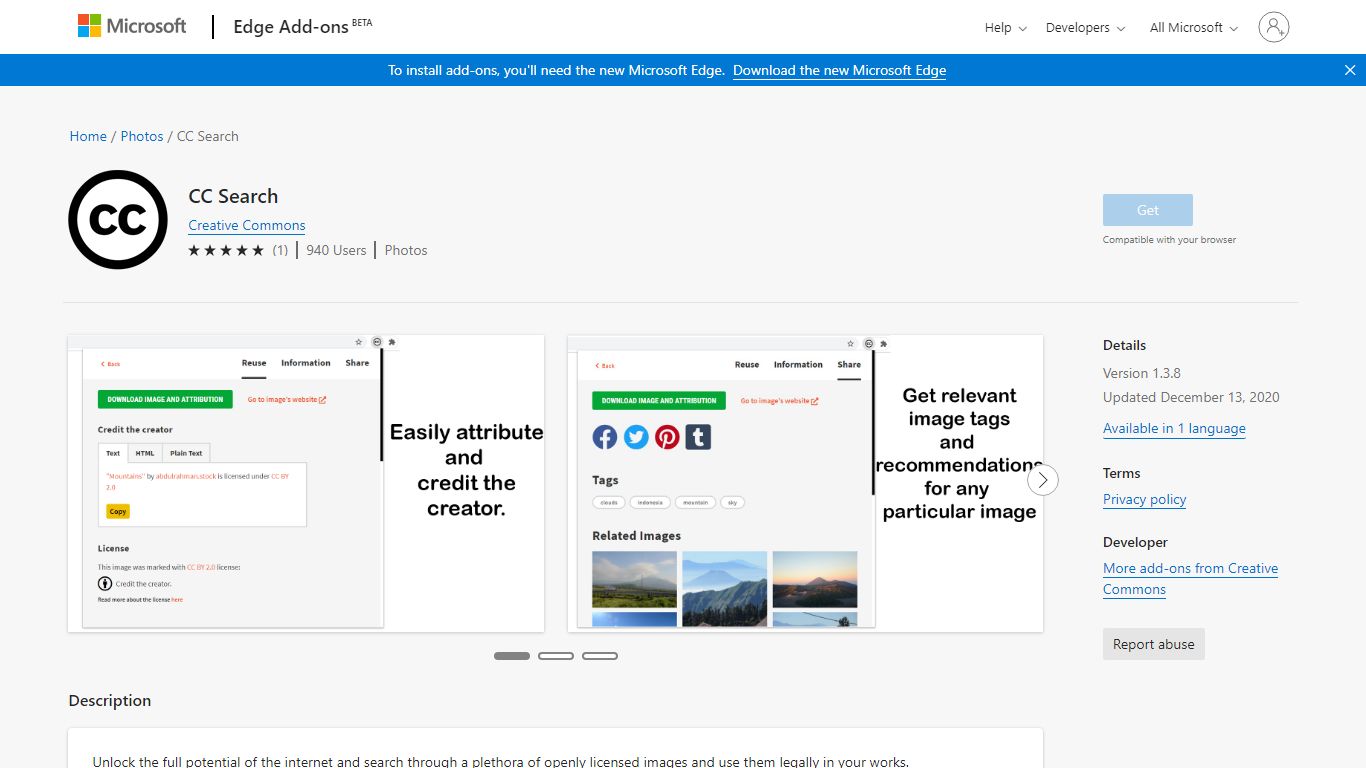Click the Description heading
Screen dimensions: 1366x768
point(110,700)
